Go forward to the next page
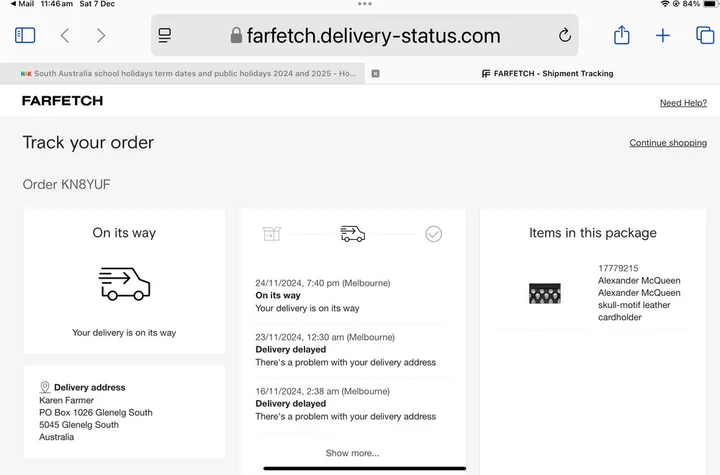The height and width of the screenshot is (475, 720). 101,35
